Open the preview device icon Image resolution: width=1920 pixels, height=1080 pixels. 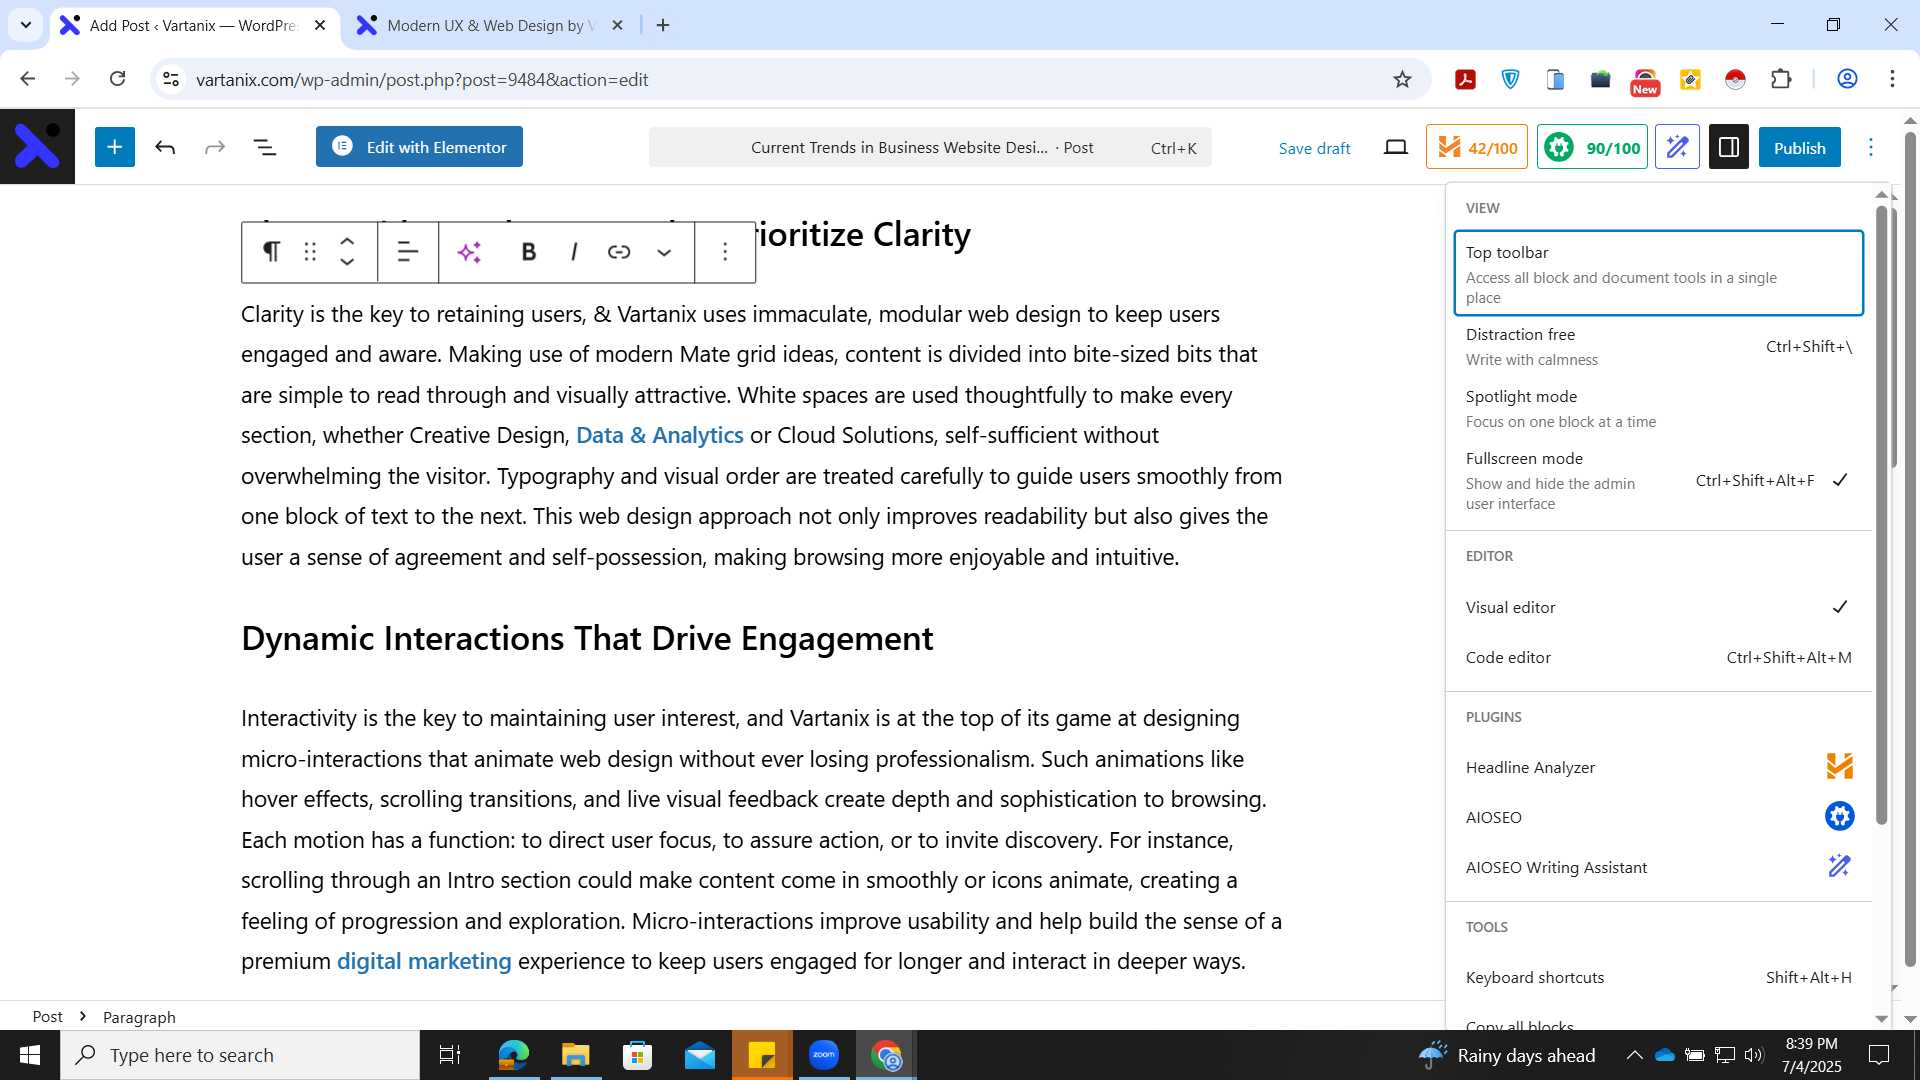point(1396,147)
